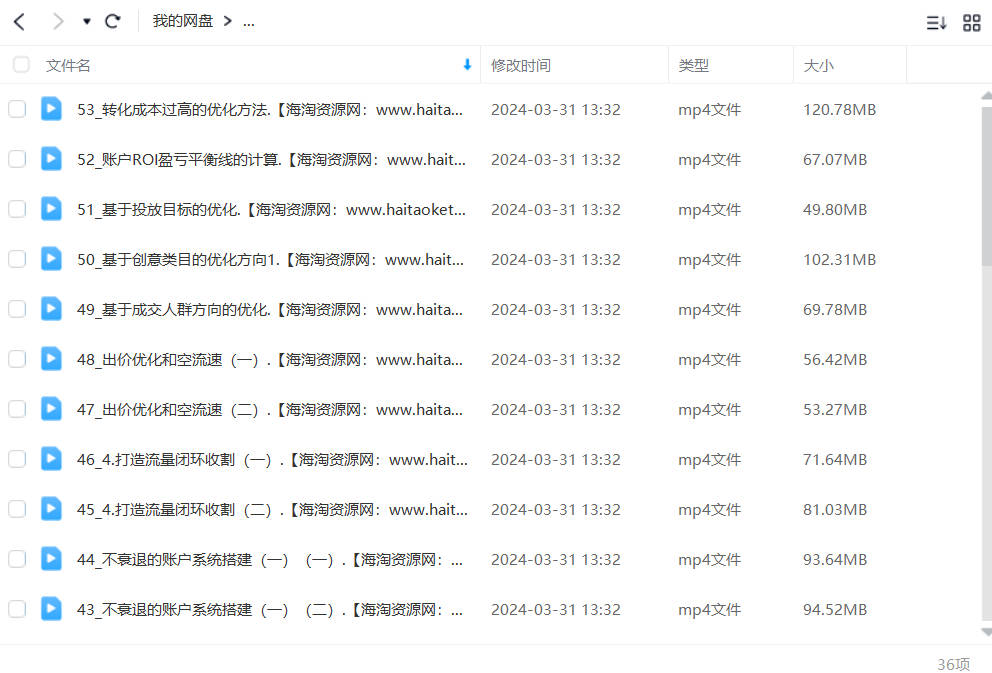Click video icon of file 51_基于投放目标
Image resolution: width=992 pixels, height=673 pixels.
click(51, 209)
